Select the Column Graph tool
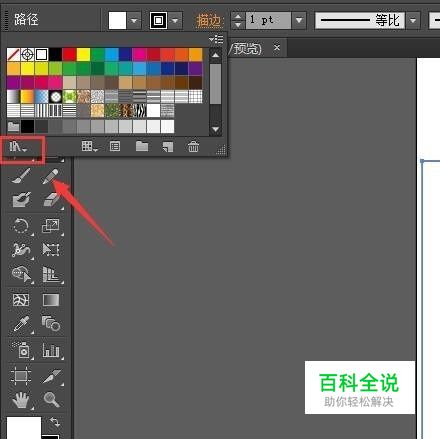 51,350
